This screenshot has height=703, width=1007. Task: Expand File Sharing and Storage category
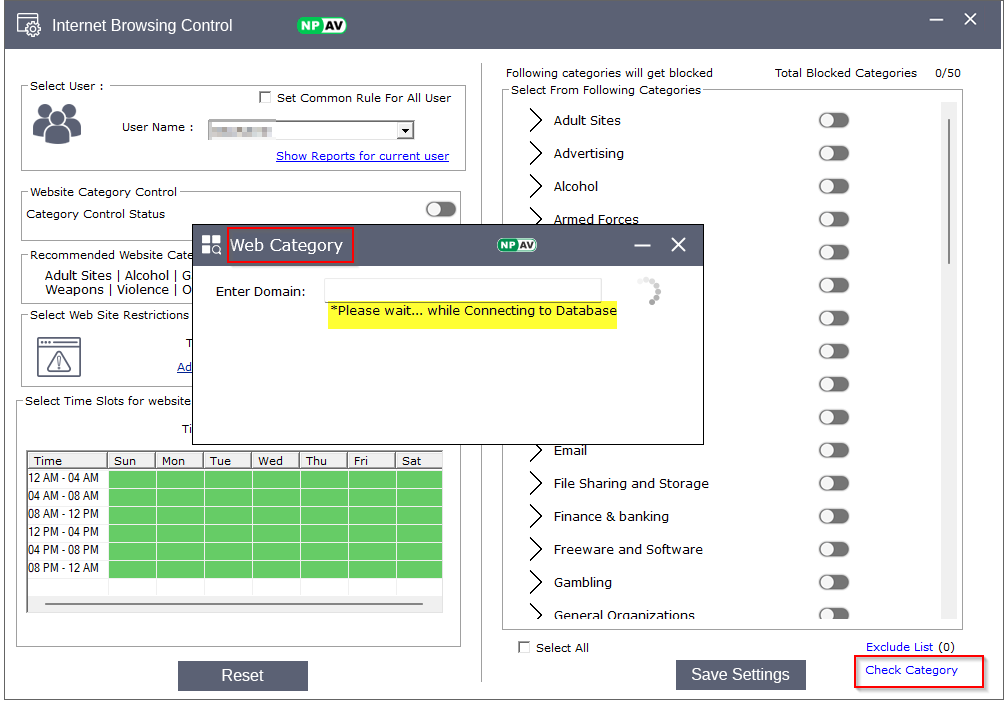(535, 484)
